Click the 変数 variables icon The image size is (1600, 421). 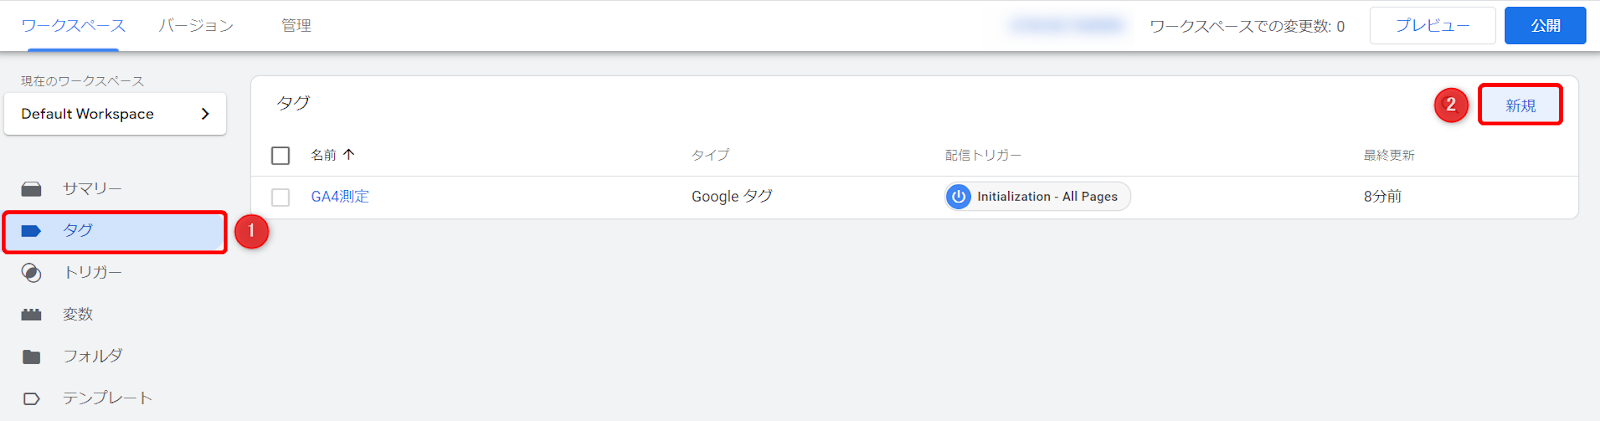tap(32, 315)
